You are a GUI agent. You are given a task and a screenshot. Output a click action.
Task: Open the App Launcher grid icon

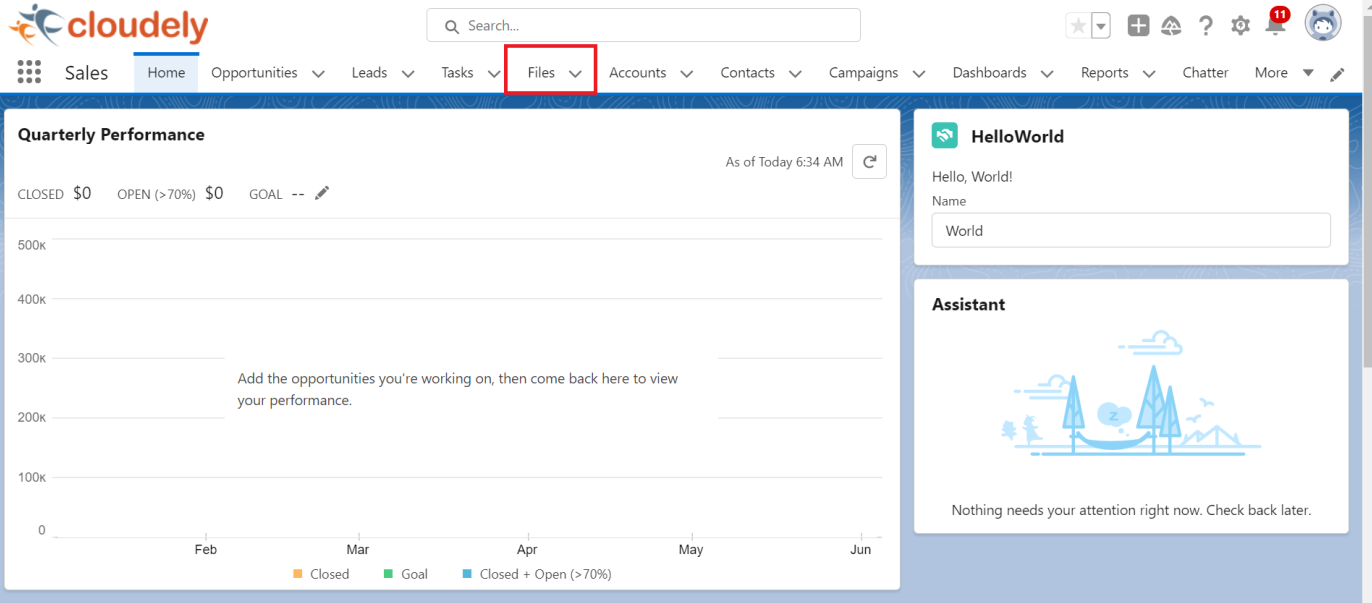click(29, 72)
